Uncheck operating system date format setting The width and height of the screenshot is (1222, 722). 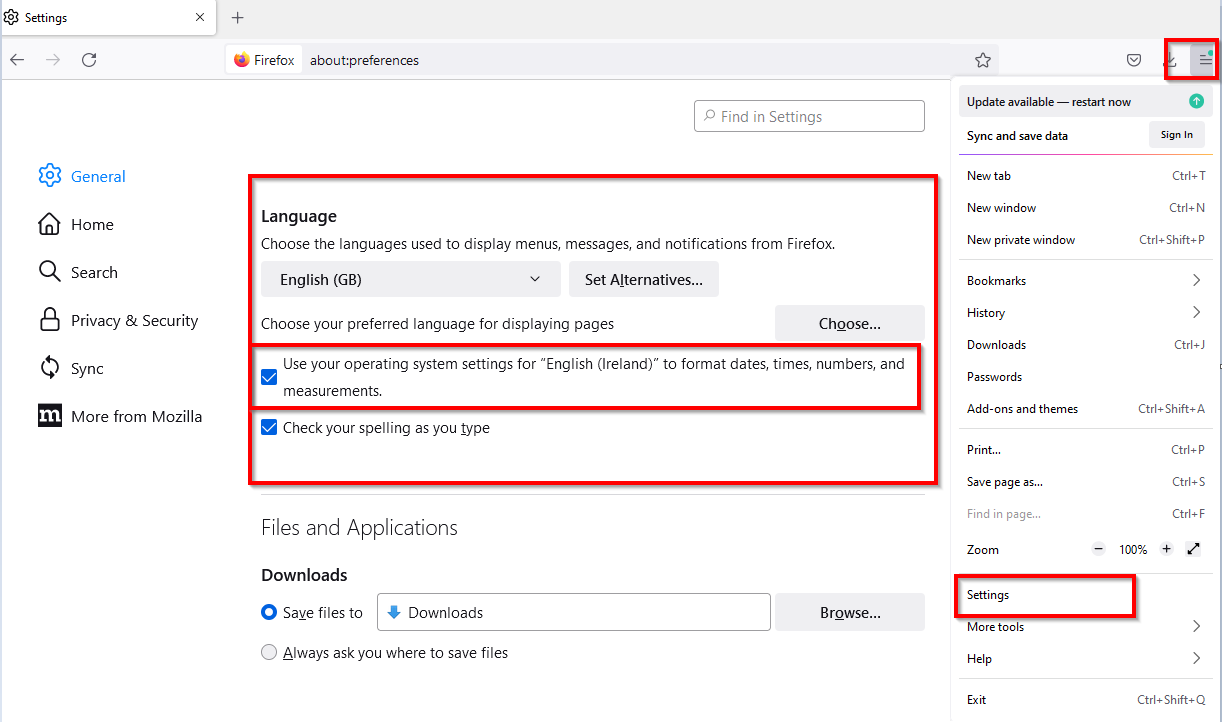tap(269, 377)
